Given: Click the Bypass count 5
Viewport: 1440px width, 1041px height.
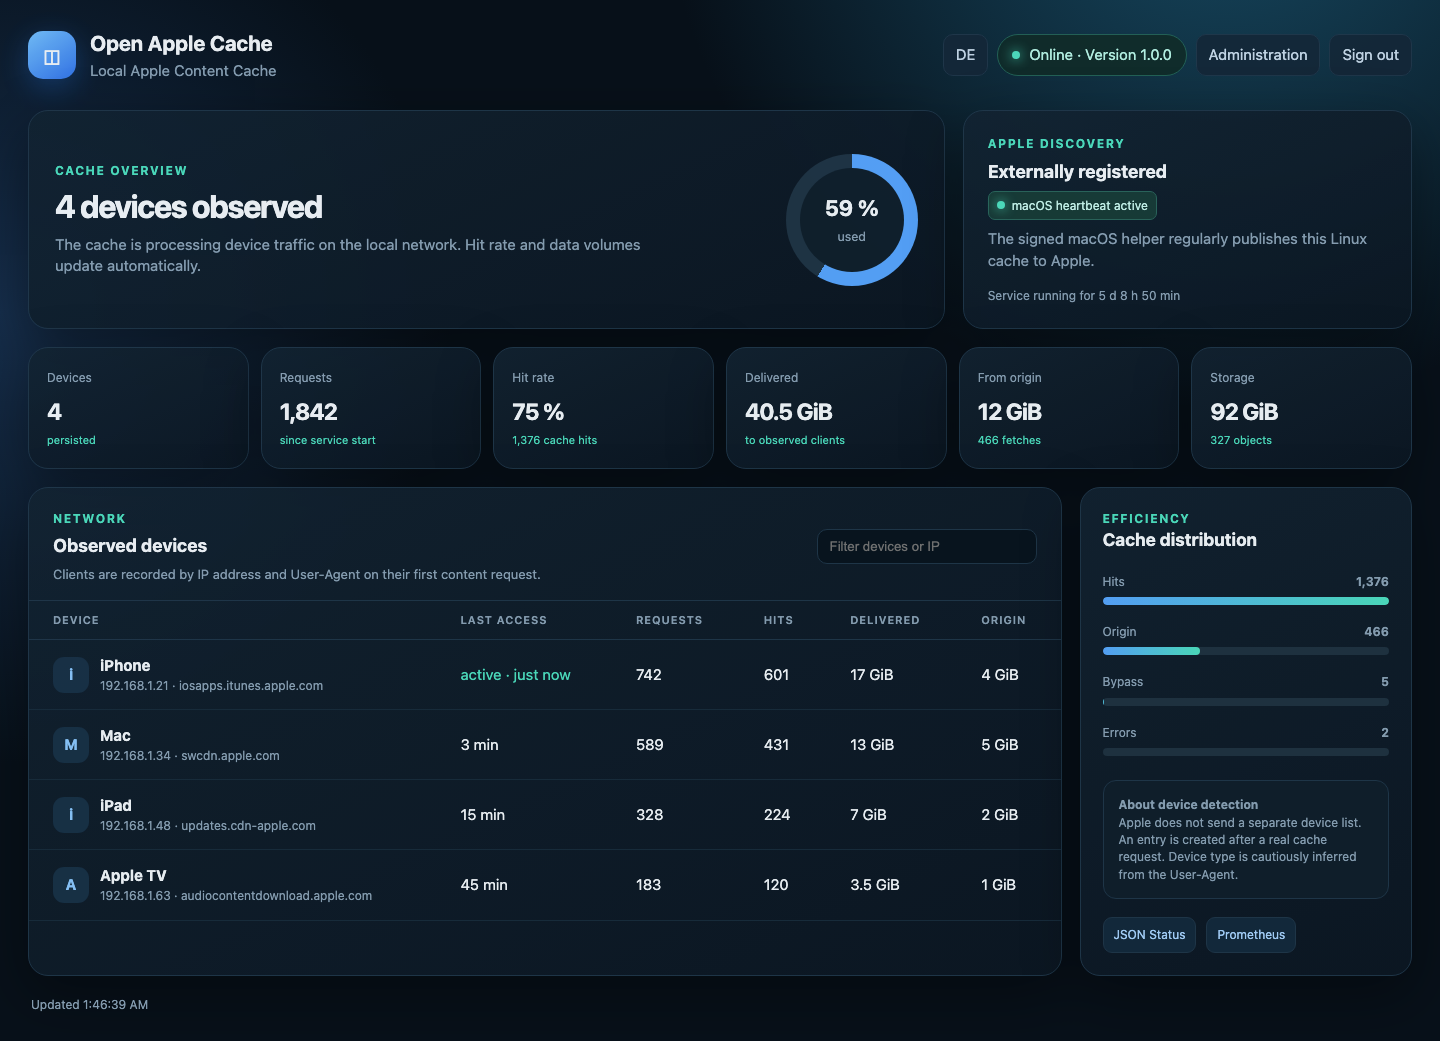Looking at the screenshot, I should (1385, 682).
